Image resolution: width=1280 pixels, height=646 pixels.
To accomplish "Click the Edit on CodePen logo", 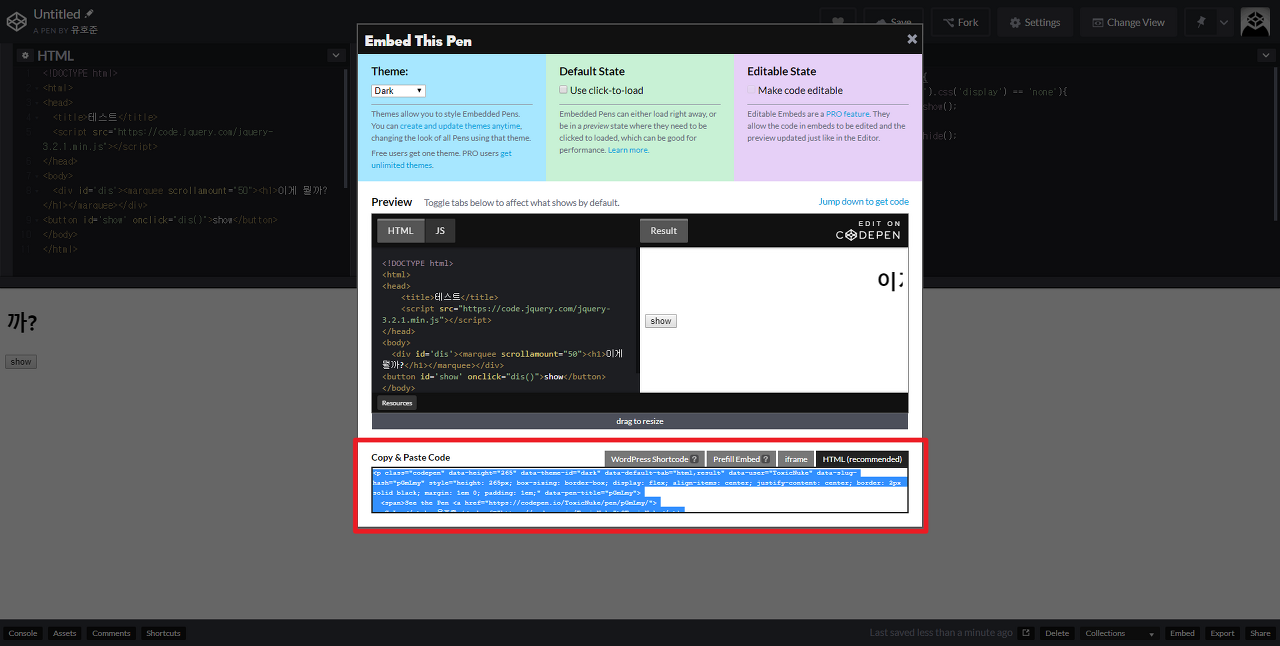I will click(x=868, y=230).
